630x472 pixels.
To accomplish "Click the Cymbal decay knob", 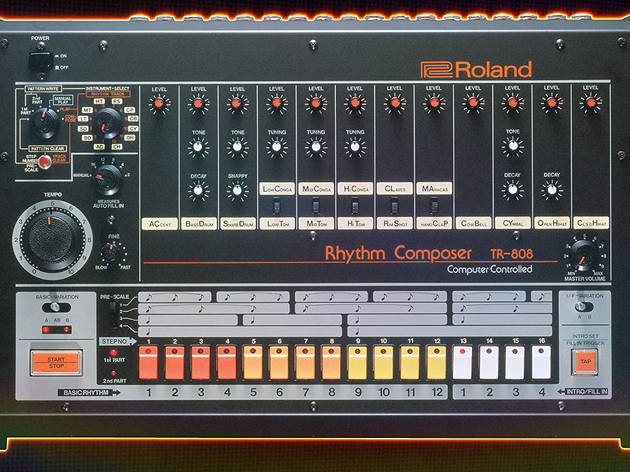I will click(512, 190).
